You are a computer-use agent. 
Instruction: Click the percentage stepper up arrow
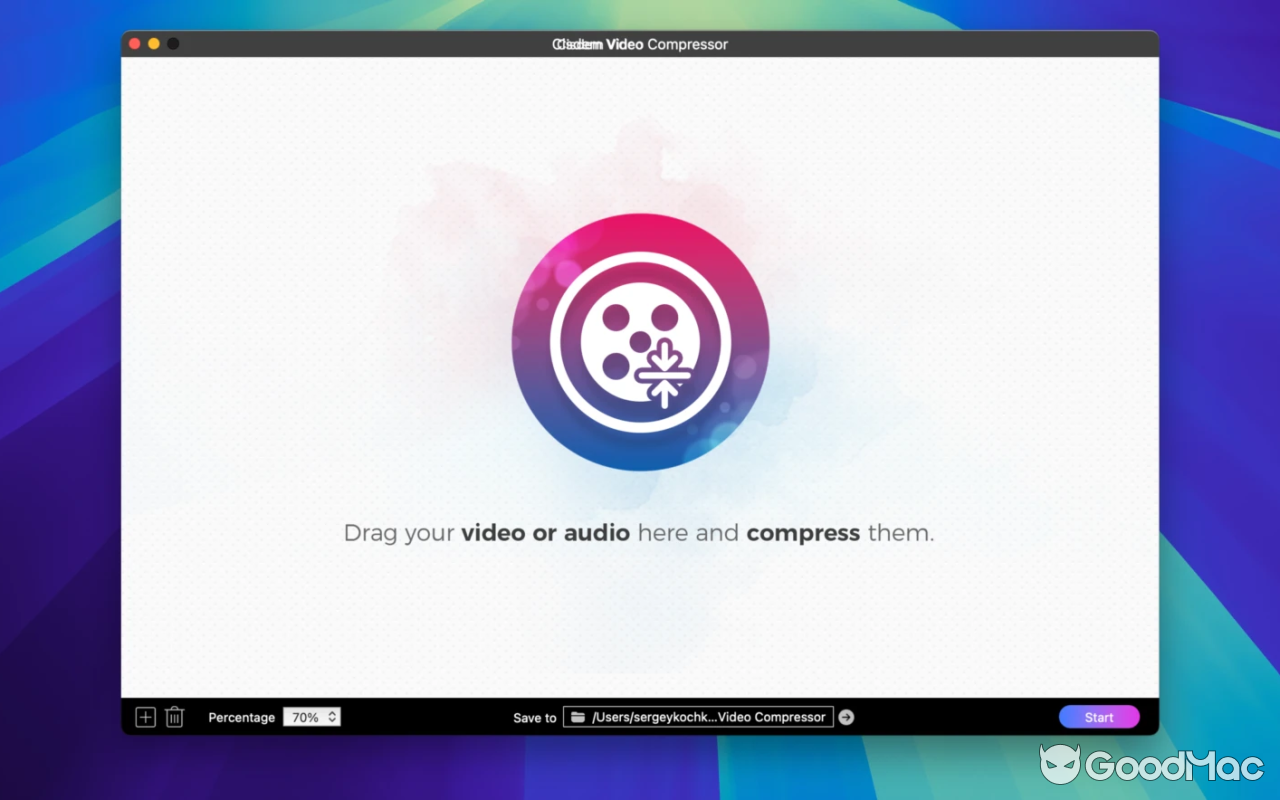332,712
